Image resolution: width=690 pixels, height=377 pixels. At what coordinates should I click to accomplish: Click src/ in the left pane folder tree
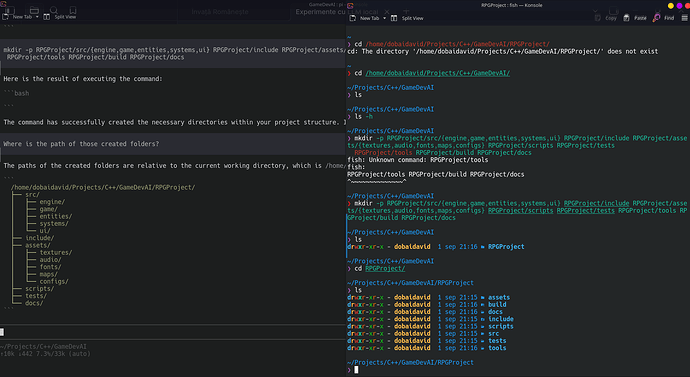pyautogui.click(x=32, y=194)
